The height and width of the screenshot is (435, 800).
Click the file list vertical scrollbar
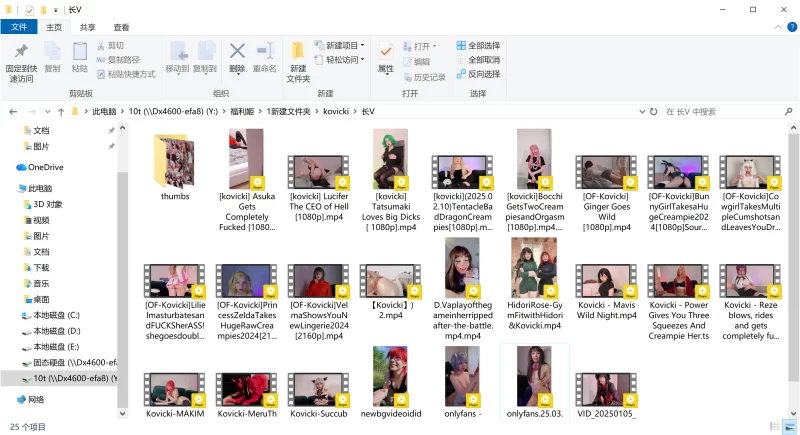(792, 257)
